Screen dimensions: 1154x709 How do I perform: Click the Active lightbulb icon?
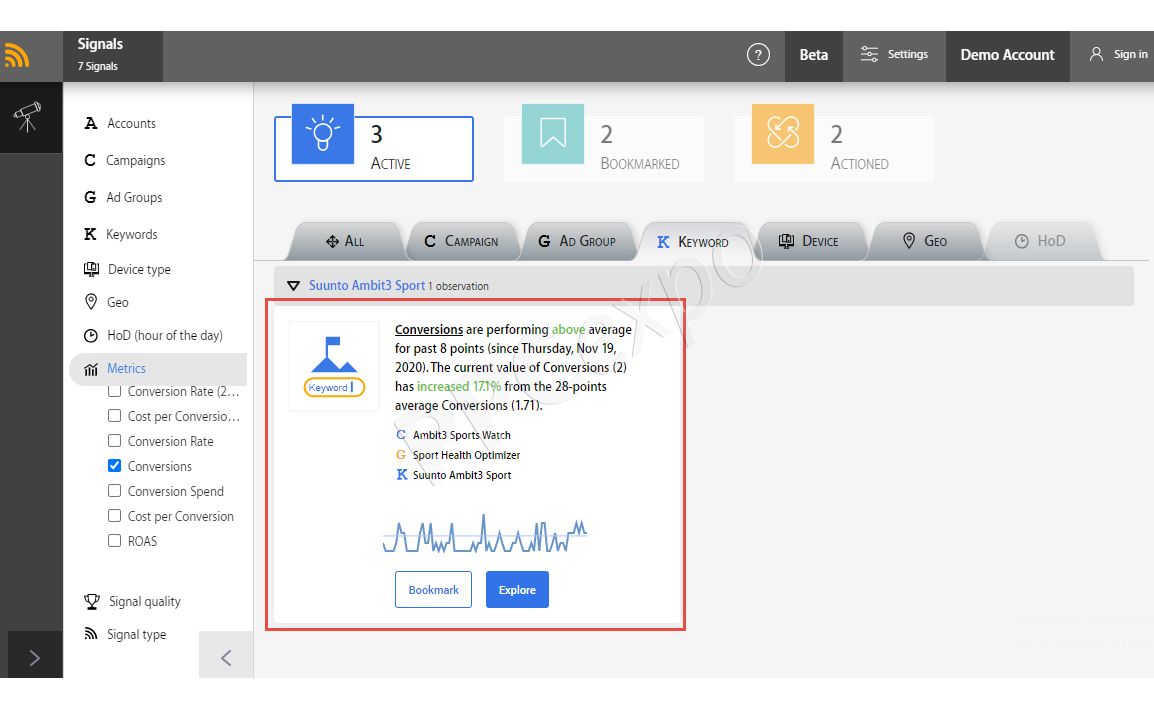coord(322,133)
